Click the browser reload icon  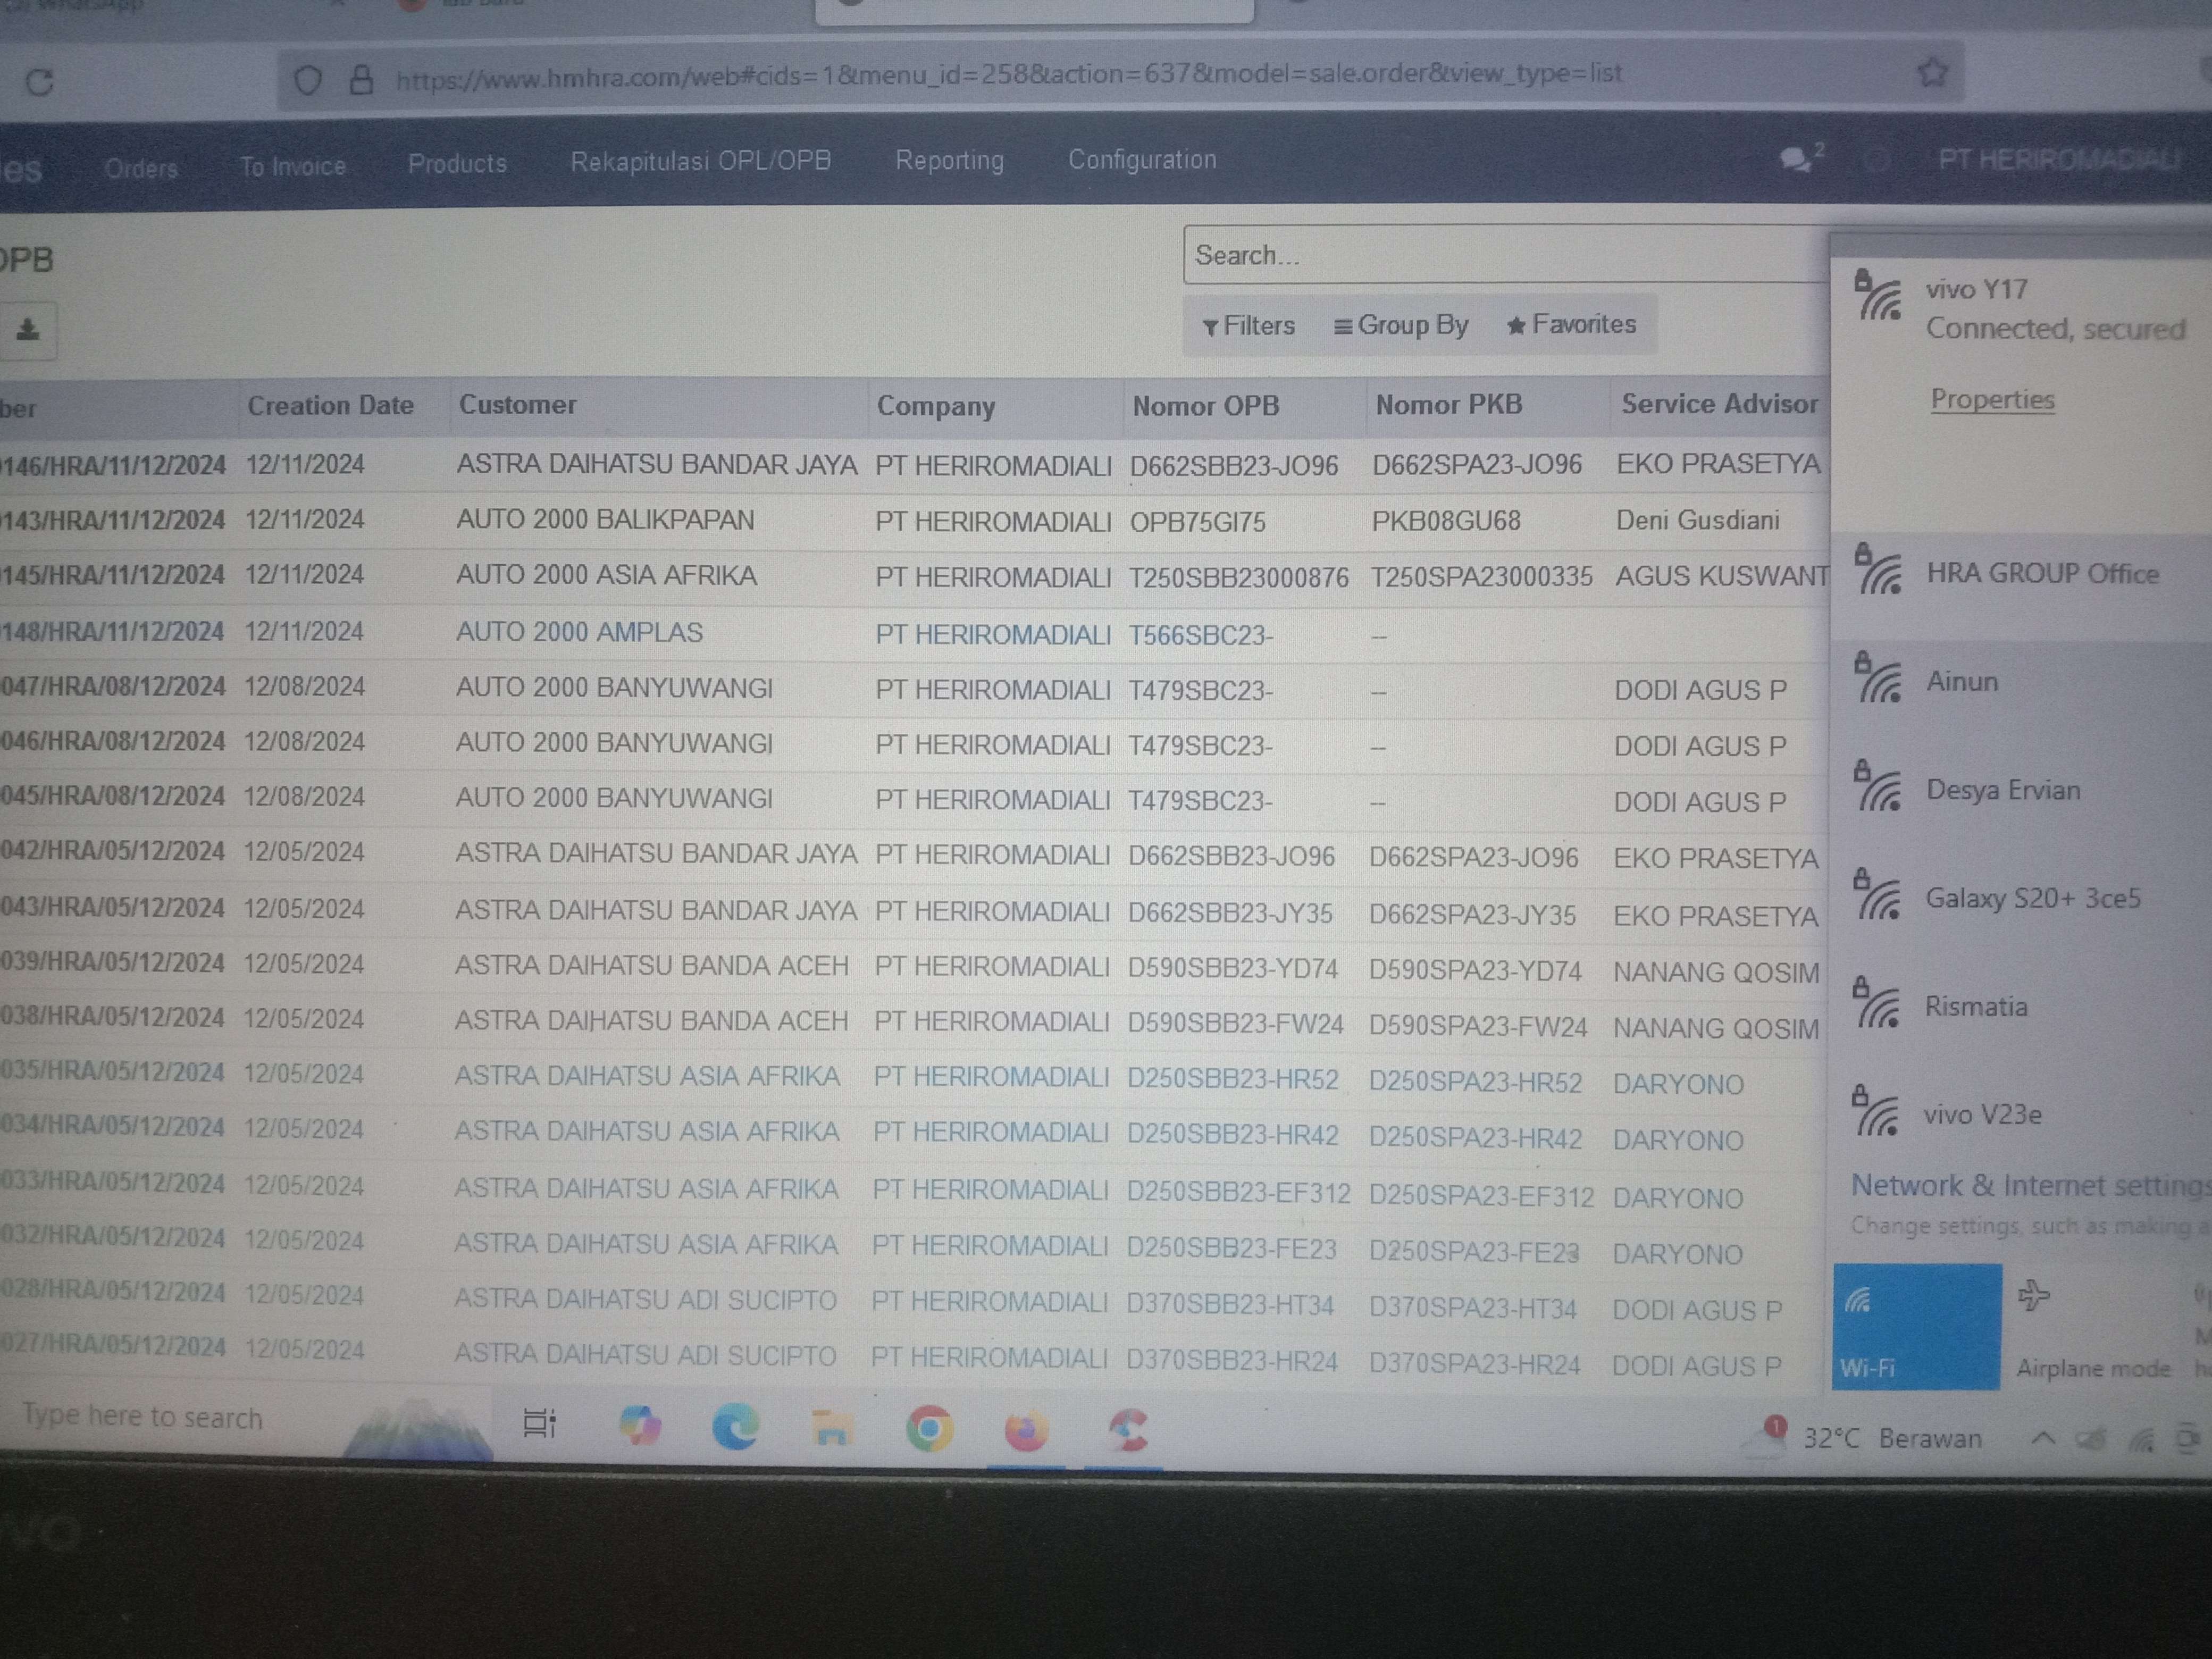pyautogui.click(x=40, y=82)
